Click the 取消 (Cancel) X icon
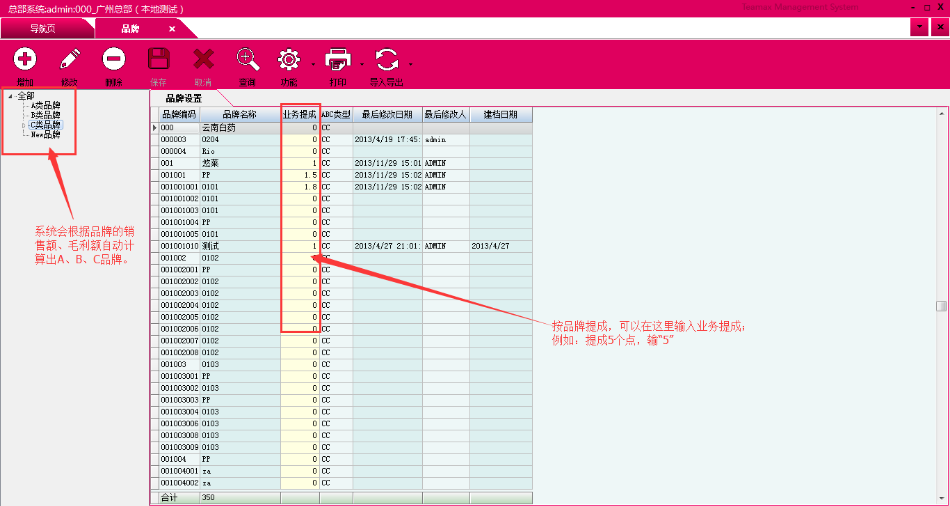This screenshot has width=950, height=506. tap(203, 60)
